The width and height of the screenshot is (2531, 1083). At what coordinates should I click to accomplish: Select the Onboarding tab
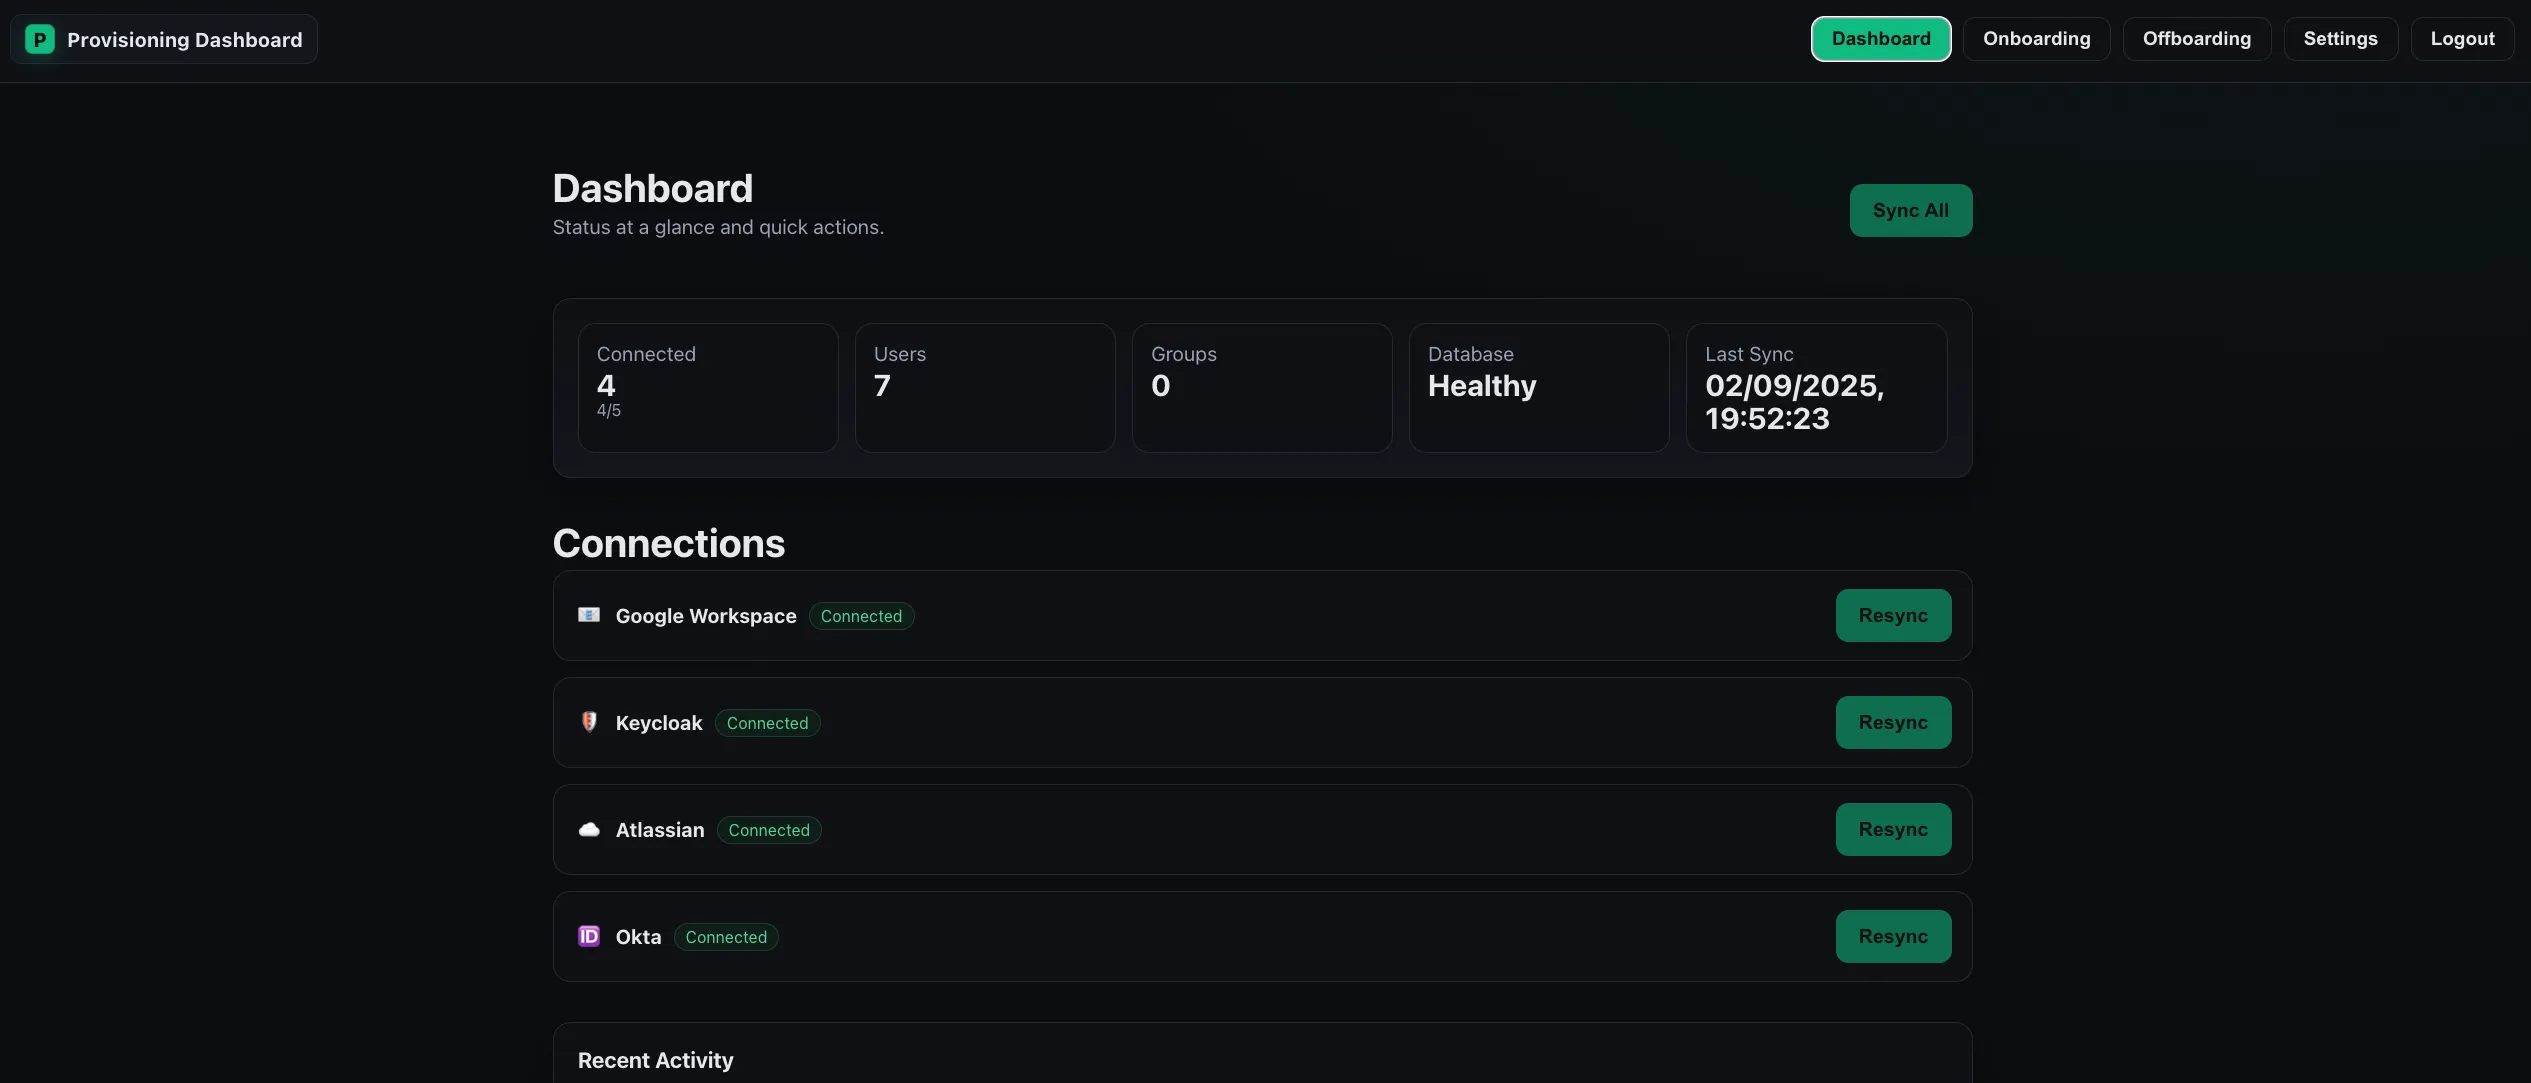2036,38
